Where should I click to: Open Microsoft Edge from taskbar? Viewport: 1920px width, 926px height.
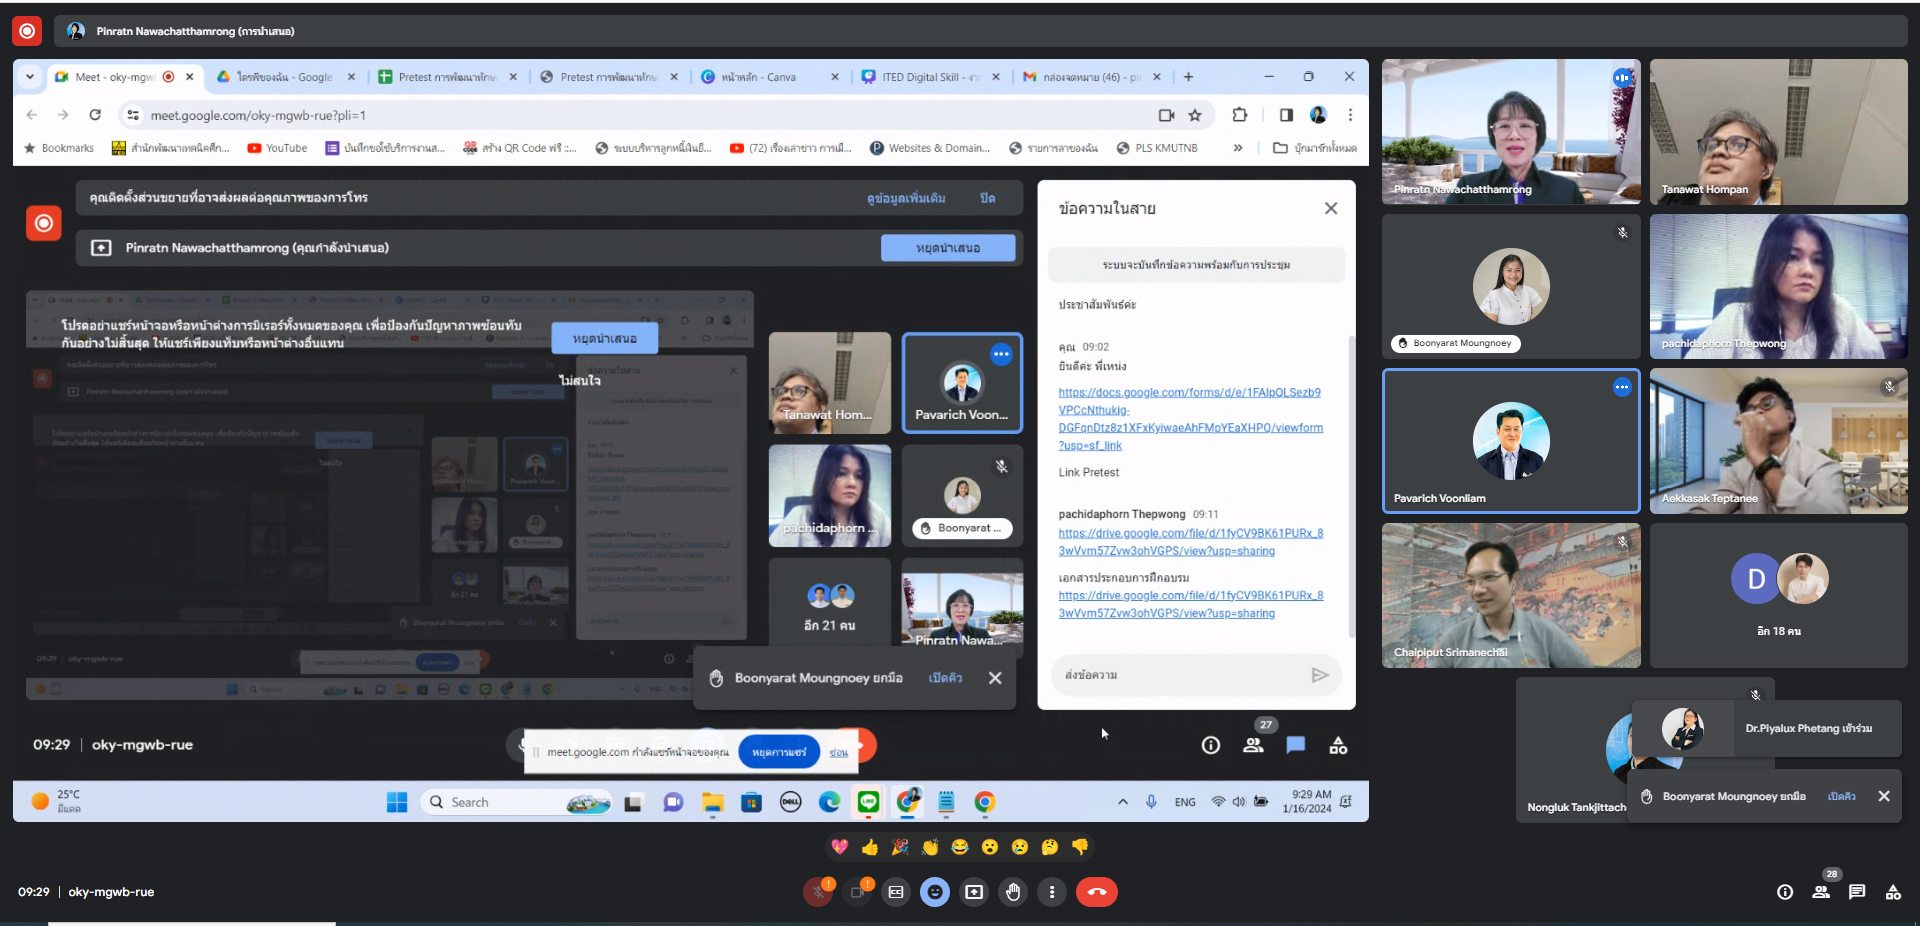pyautogui.click(x=829, y=802)
